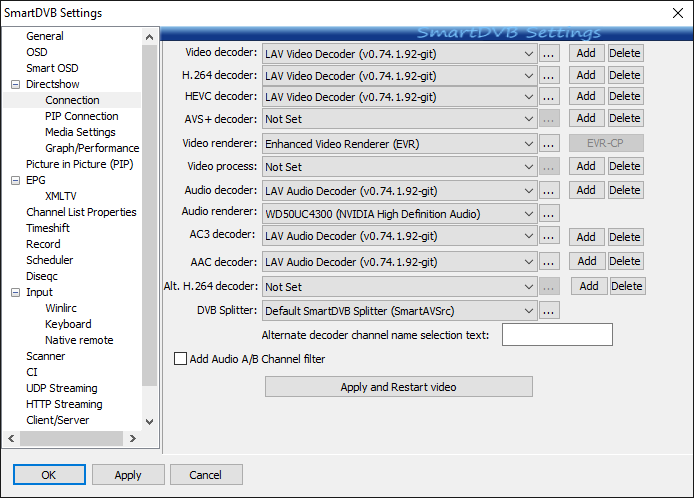
Task: Select Scanner in settings tree
Action: 46,356
